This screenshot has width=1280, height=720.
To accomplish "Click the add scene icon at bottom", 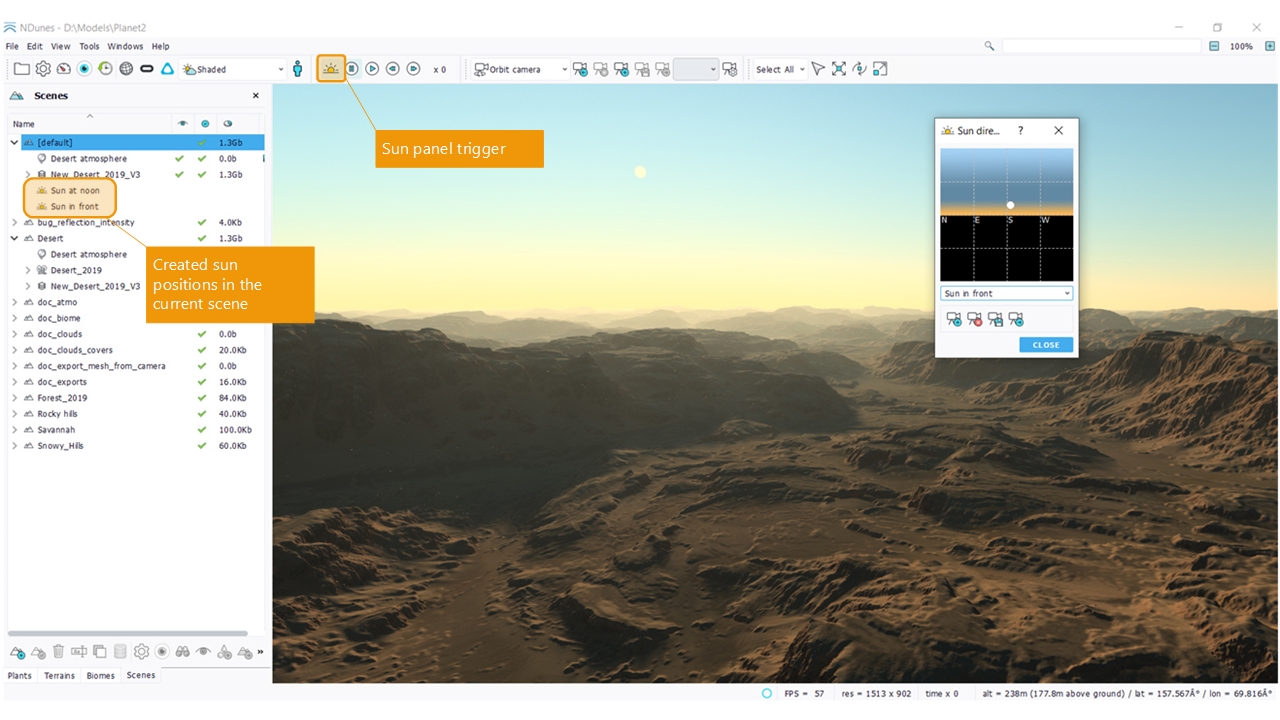I will [17, 652].
